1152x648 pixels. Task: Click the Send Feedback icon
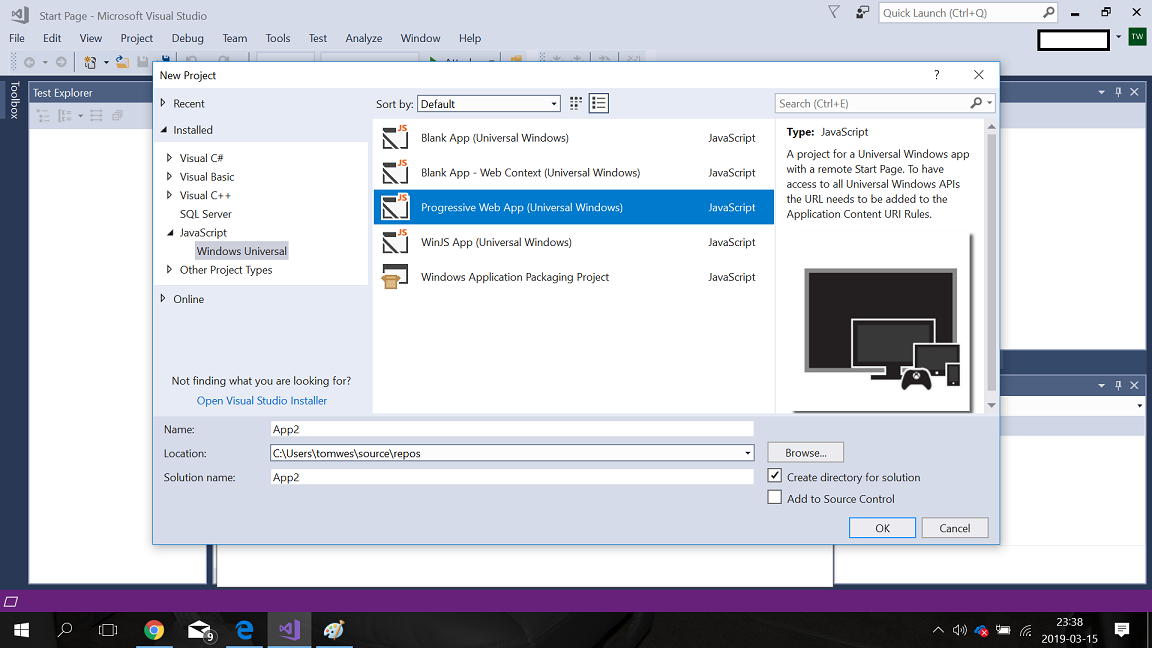(x=863, y=12)
